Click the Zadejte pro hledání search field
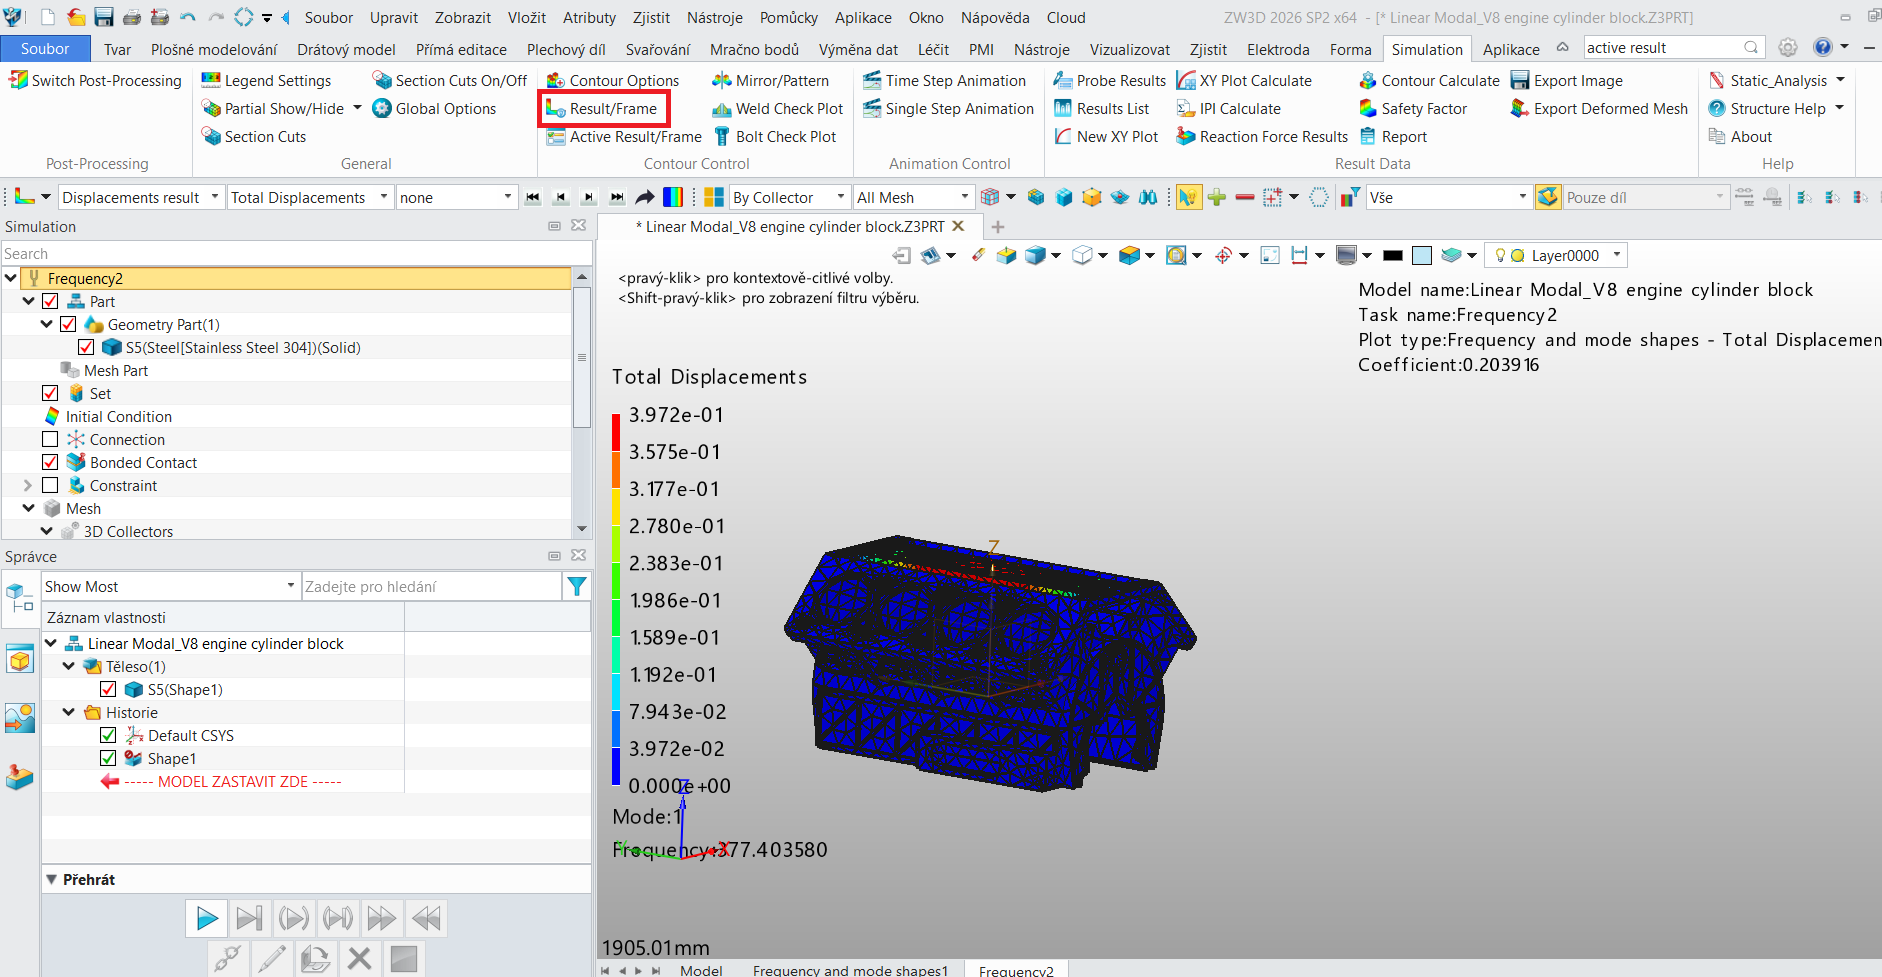 pos(432,587)
